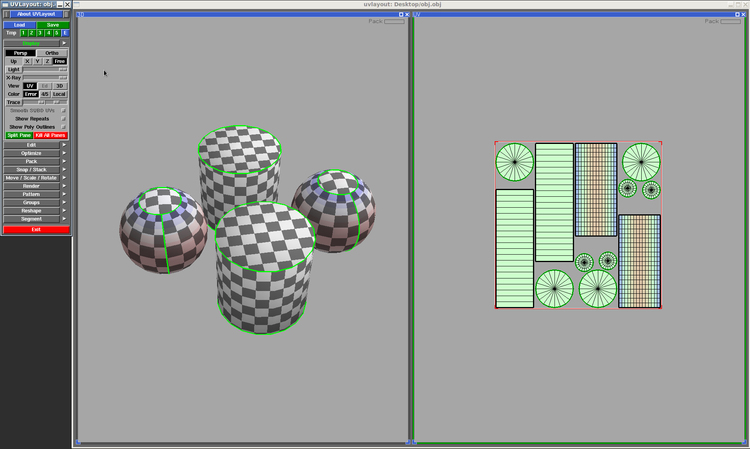Collapse the Display section arrow
Screen dimensions: 750x449
64,43
